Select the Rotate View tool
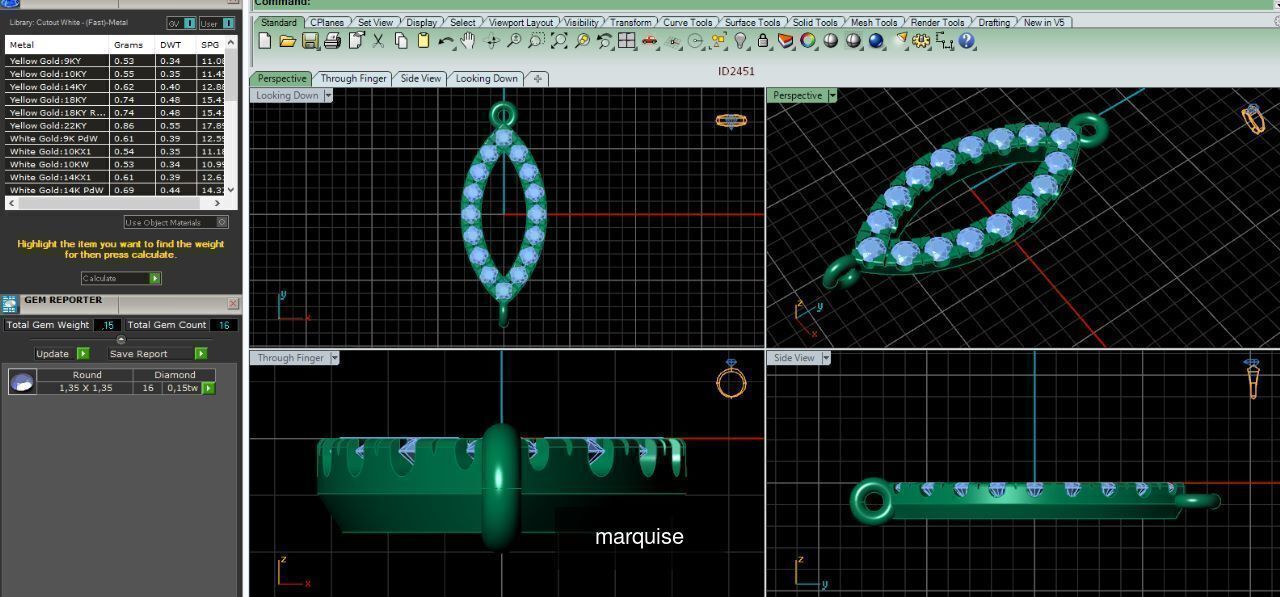This screenshot has height=597, width=1280. click(x=491, y=41)
